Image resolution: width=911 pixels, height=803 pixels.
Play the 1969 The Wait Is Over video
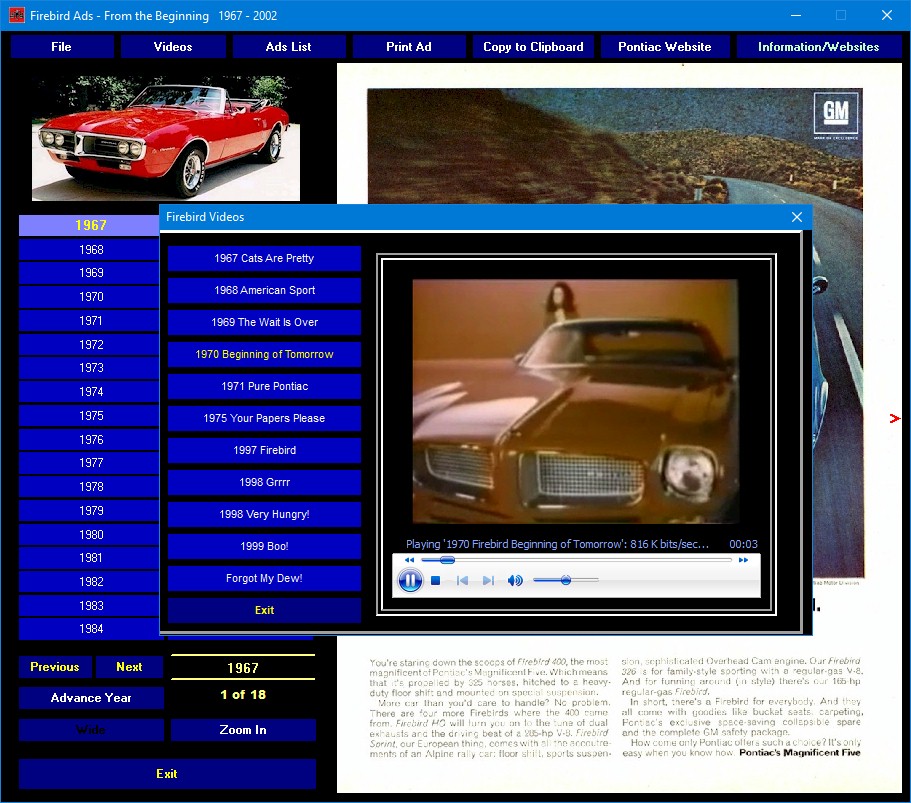click(264, 322)
